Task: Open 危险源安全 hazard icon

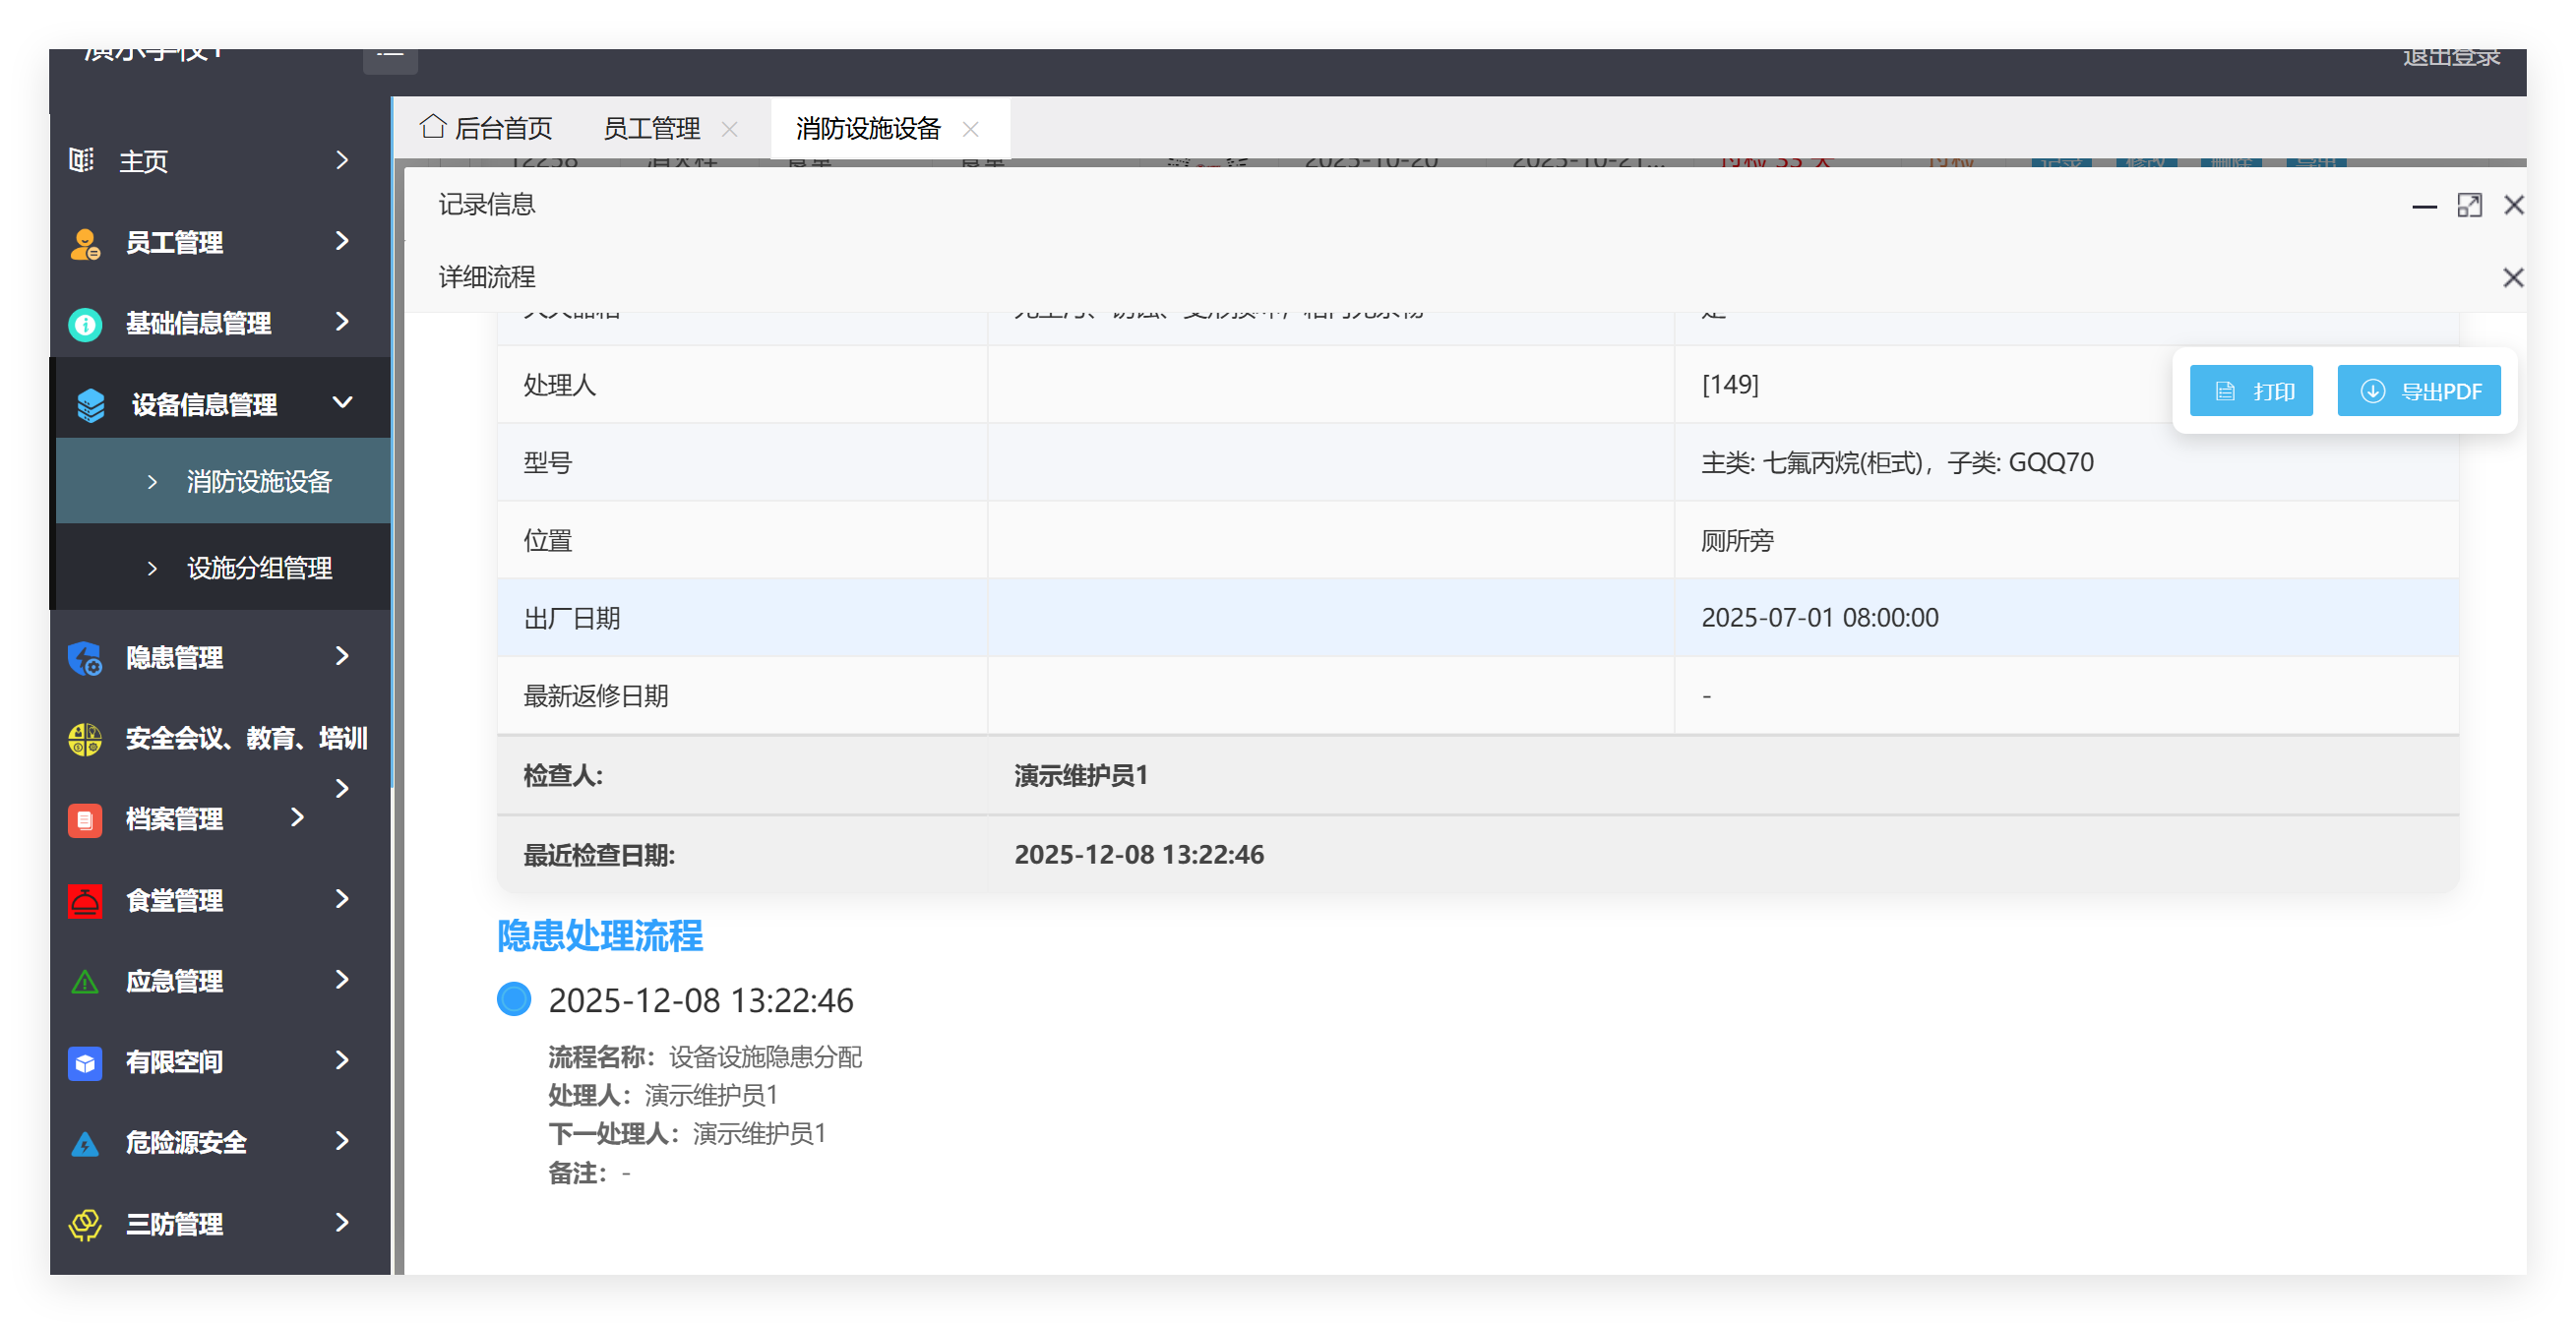Action: pos(84,1142)
